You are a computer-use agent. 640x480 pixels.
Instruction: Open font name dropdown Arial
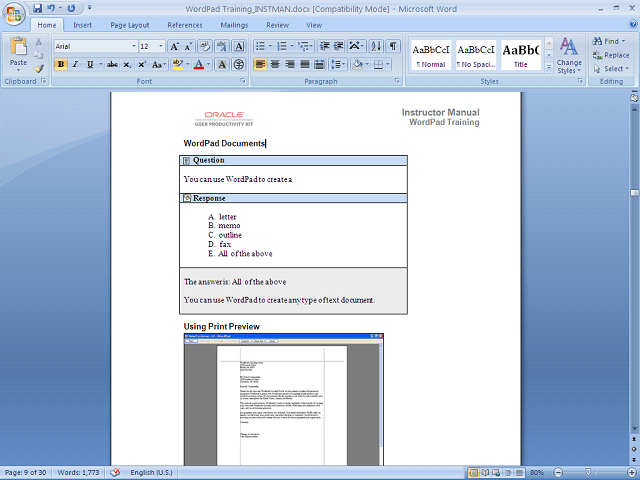tap(133, 47)
